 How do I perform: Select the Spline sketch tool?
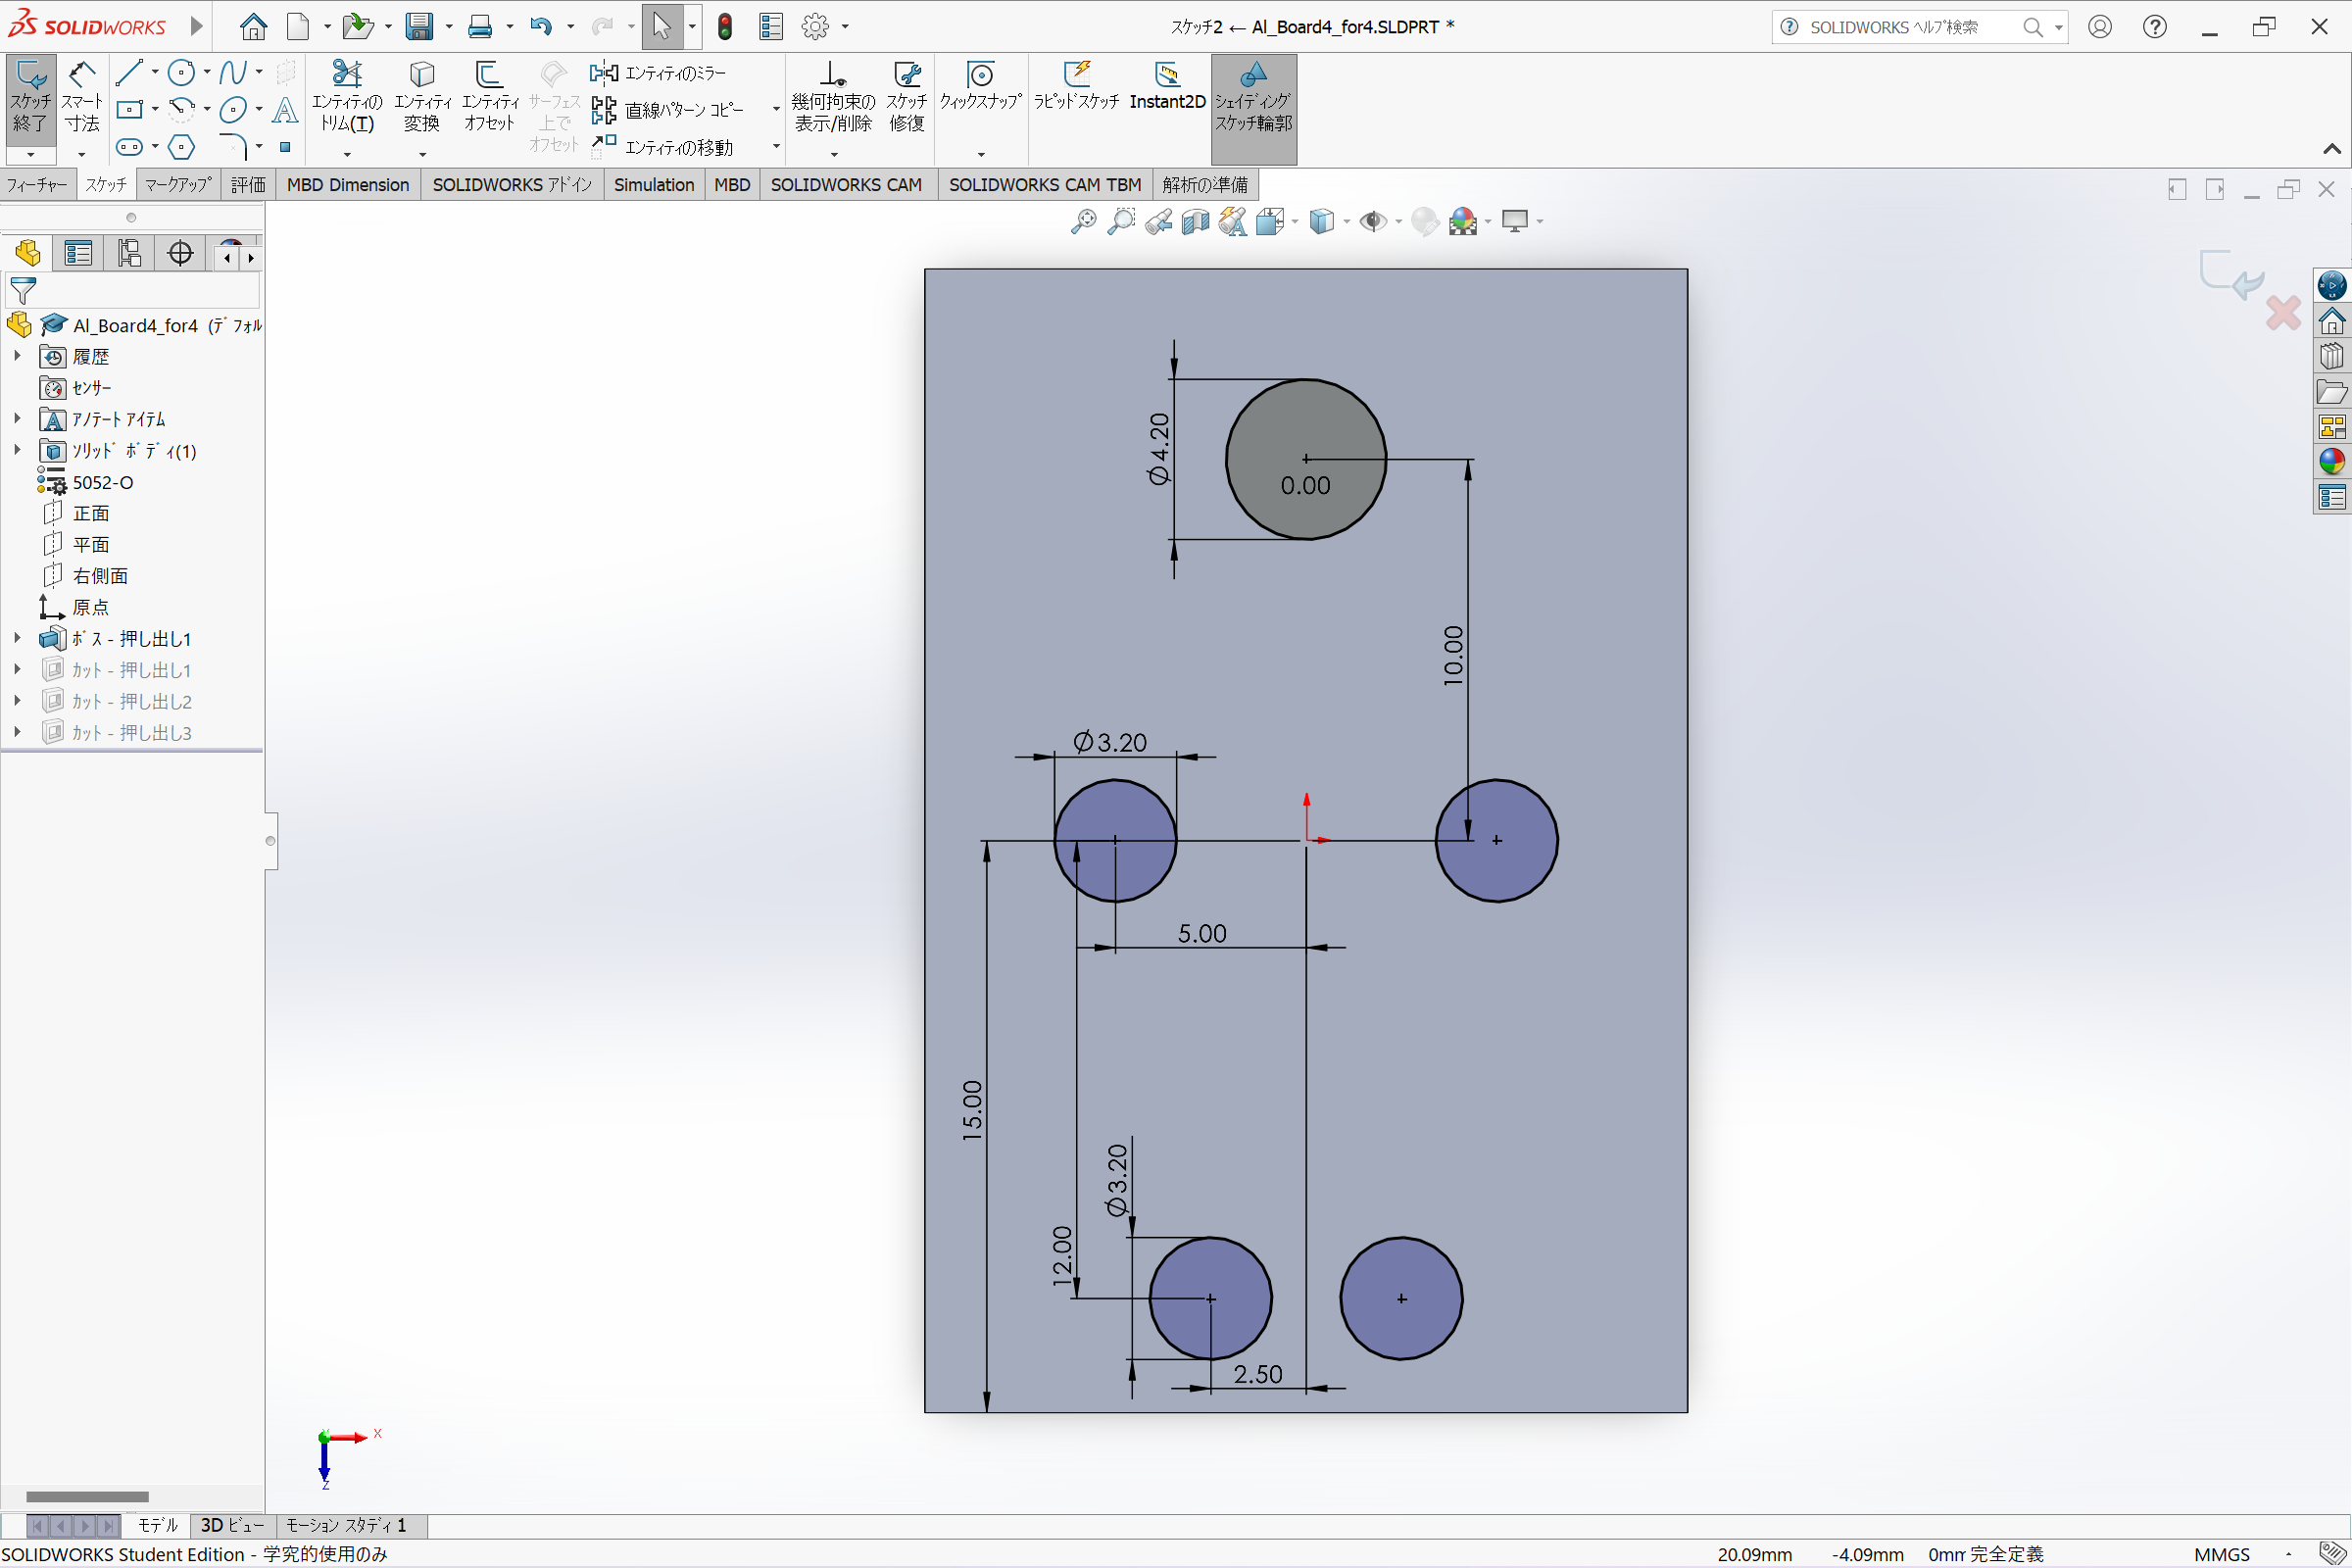(x=232, y=72)
